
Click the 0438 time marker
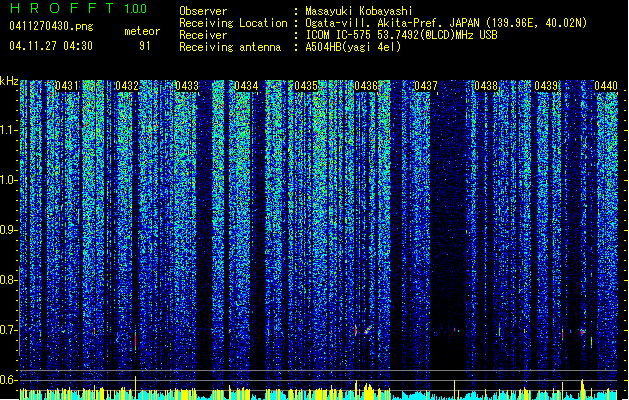coord(486,86)
